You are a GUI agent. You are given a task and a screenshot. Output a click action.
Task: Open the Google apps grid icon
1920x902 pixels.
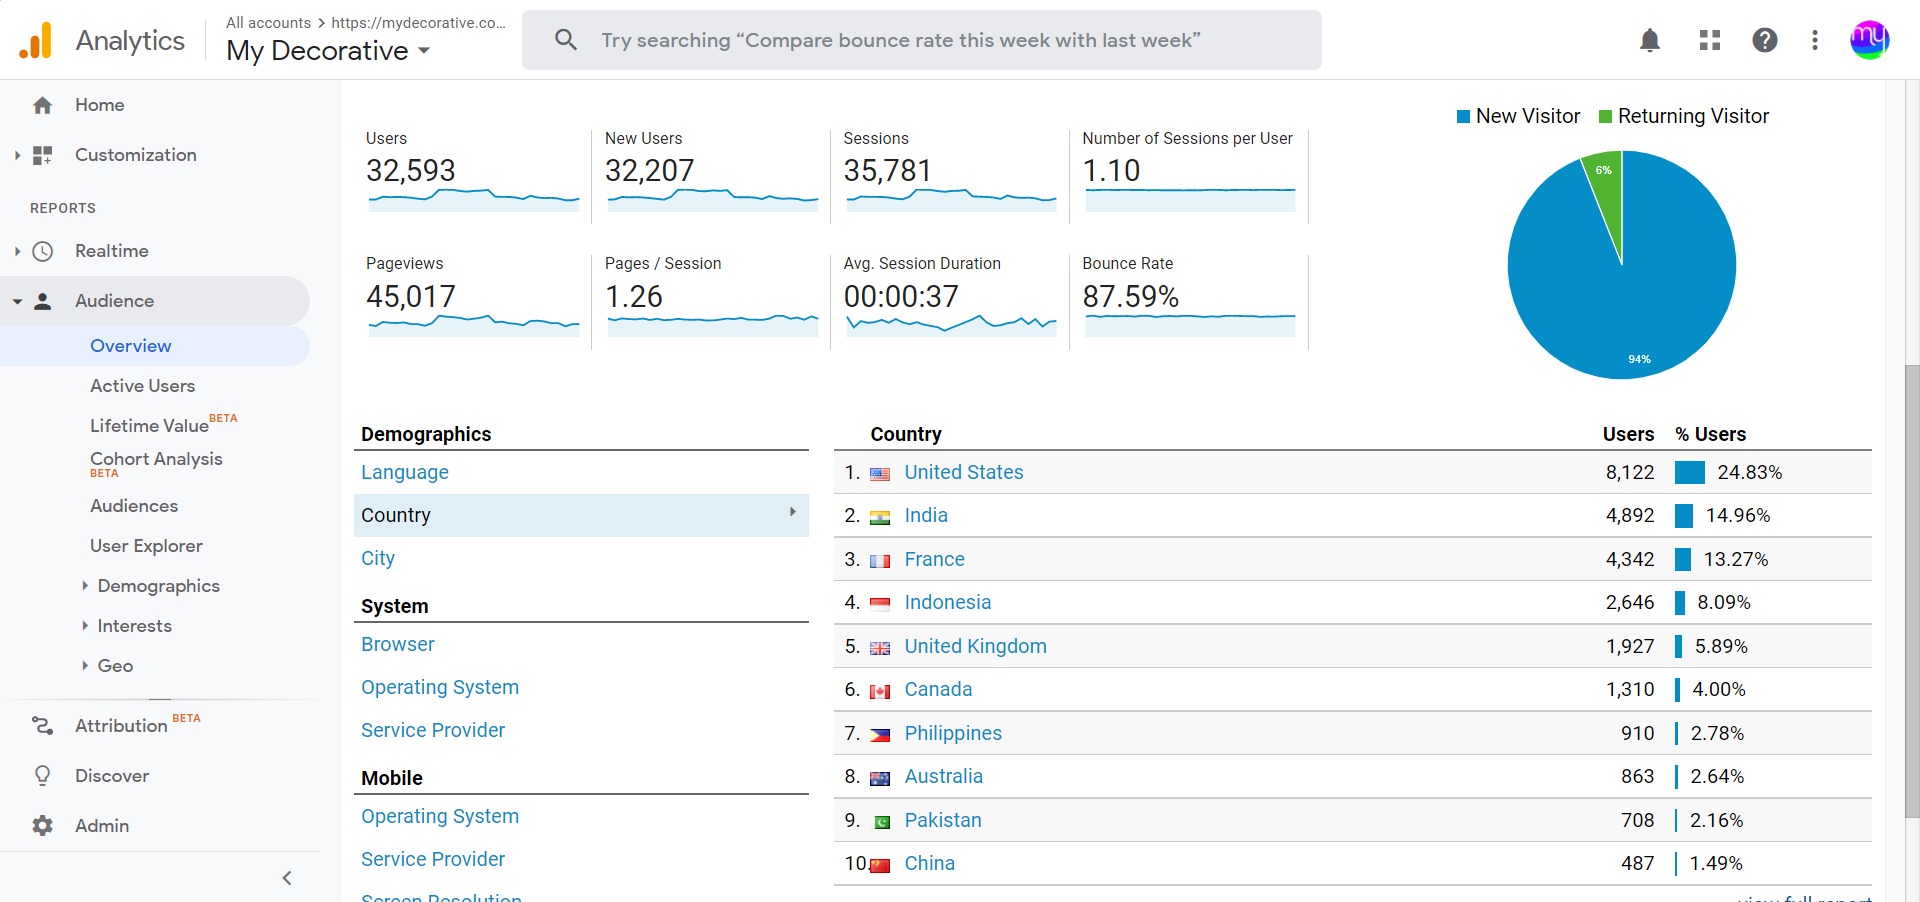tap(1710, 40)
